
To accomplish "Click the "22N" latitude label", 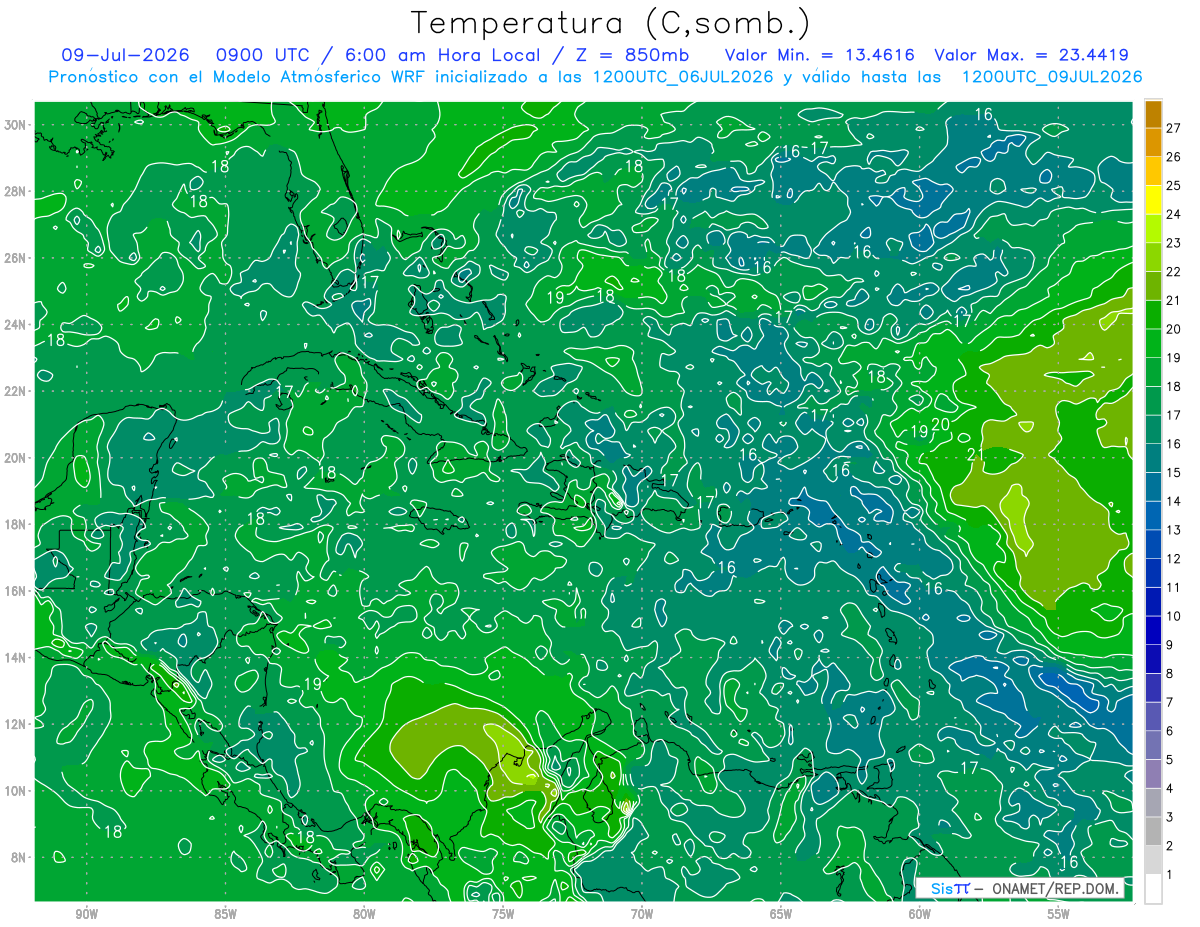I will pos(16,391).
